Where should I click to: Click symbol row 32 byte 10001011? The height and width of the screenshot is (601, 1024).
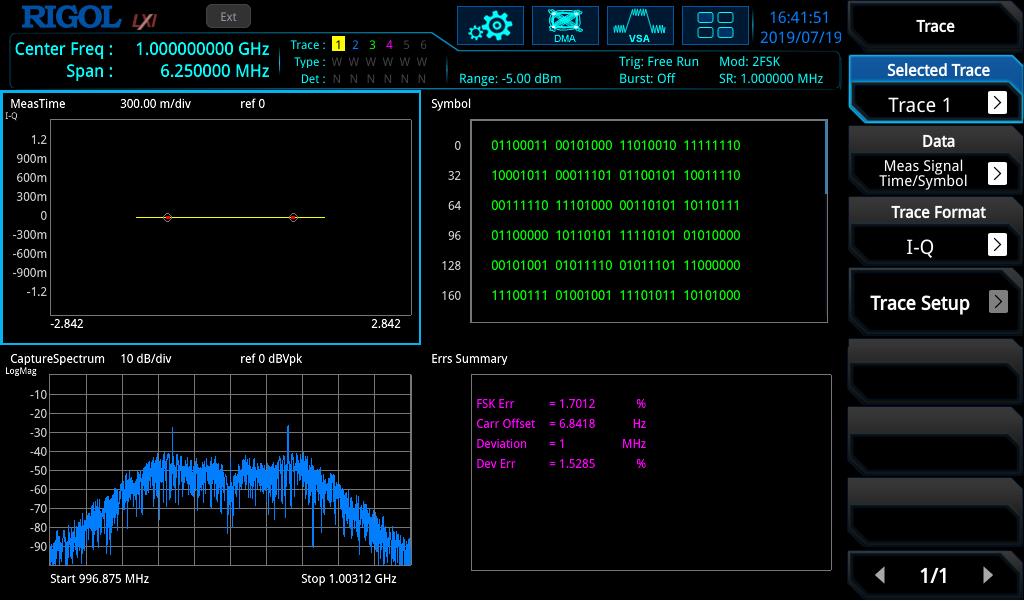point(519,175)
